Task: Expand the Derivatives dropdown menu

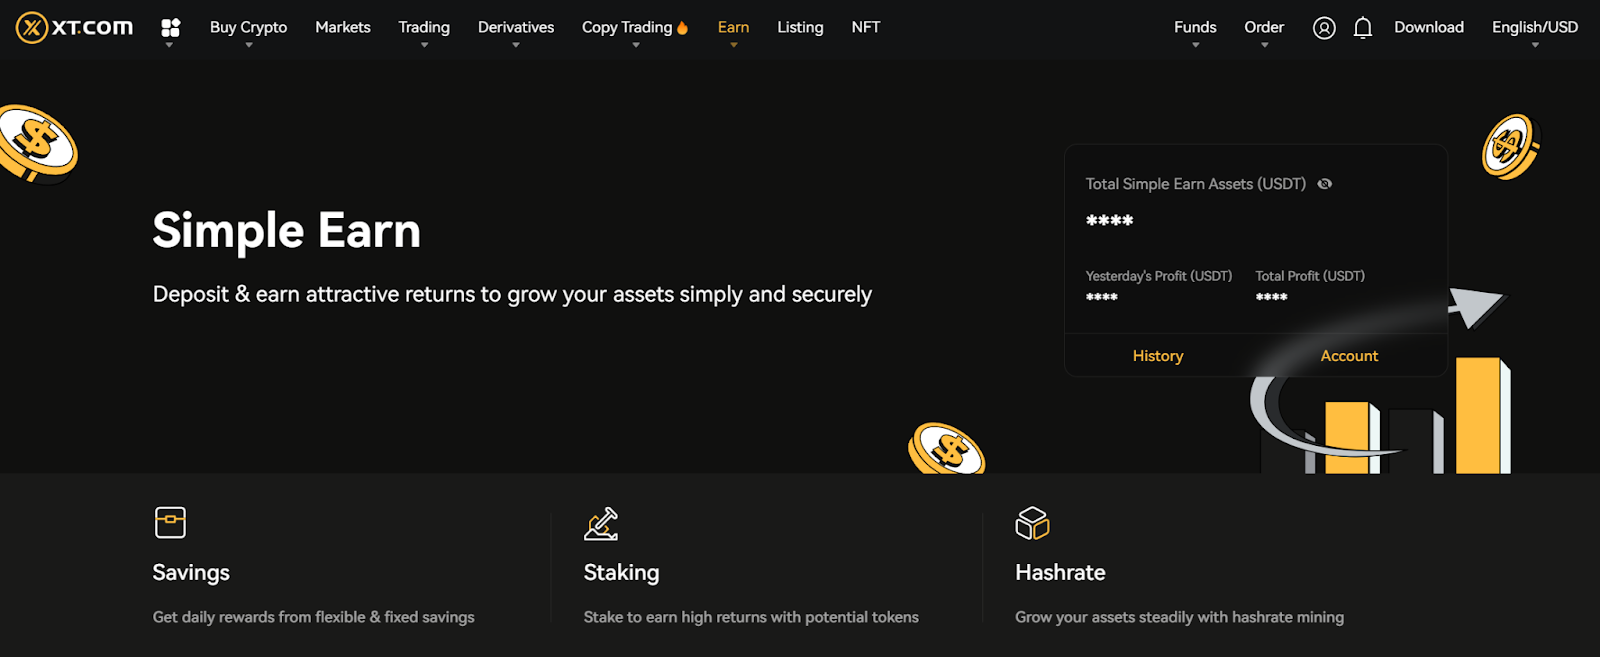Action: pyautogui.click(x=515, y=28)
